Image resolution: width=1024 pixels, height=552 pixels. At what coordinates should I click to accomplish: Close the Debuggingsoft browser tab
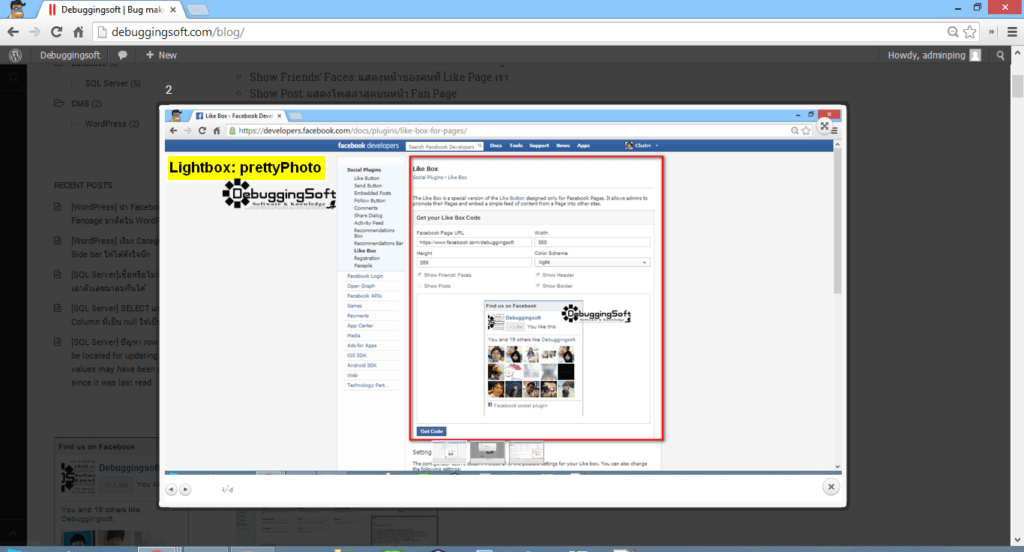pos(173,10)
